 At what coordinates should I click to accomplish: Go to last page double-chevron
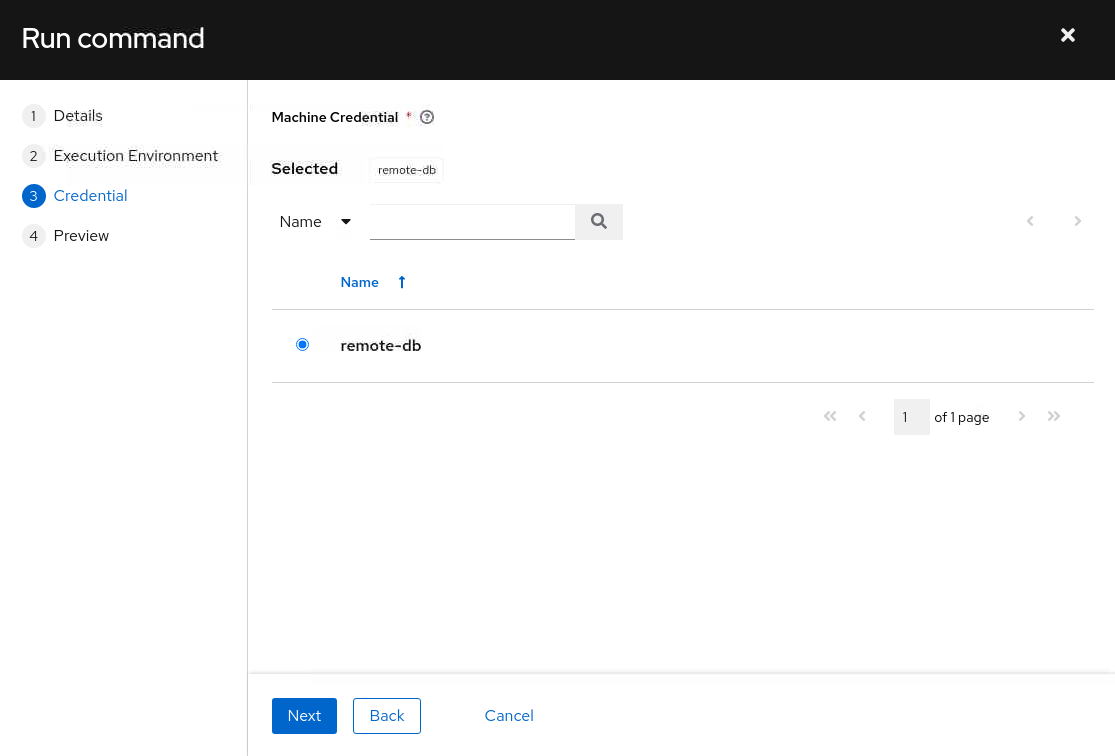tap(1054, 417)
